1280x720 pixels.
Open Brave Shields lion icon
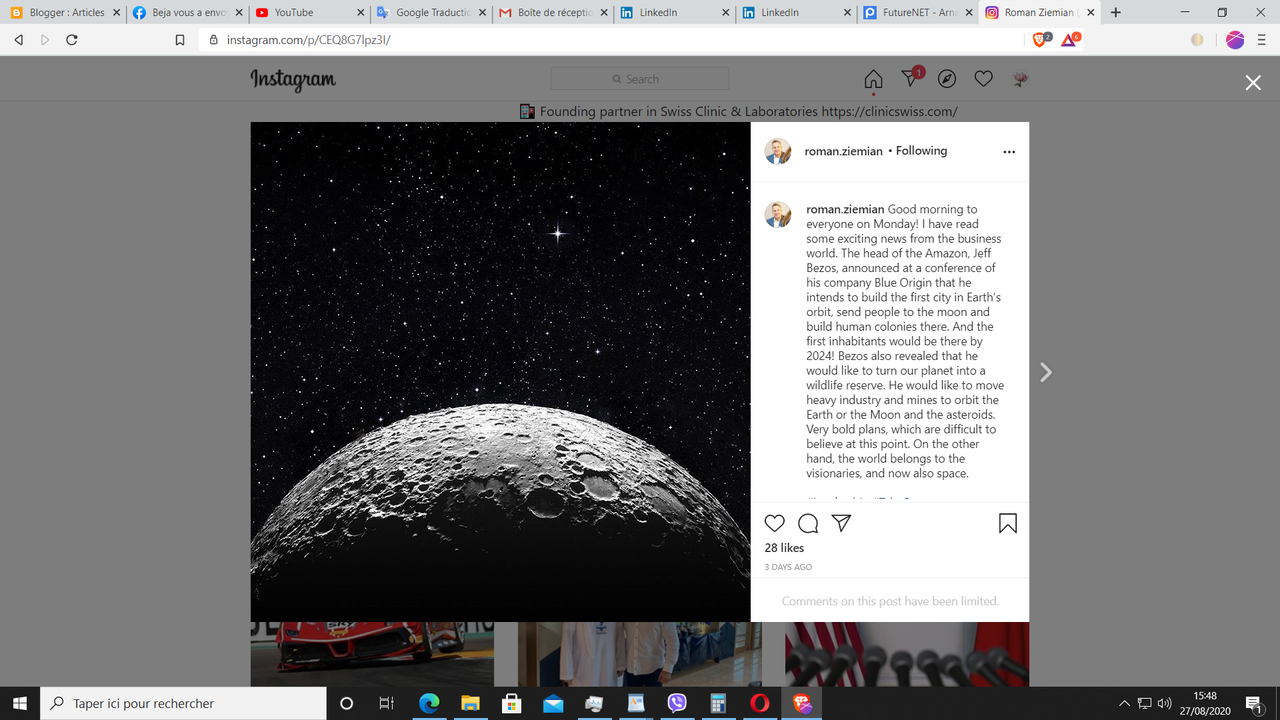pyautogui.click(x=1040, y=40)
